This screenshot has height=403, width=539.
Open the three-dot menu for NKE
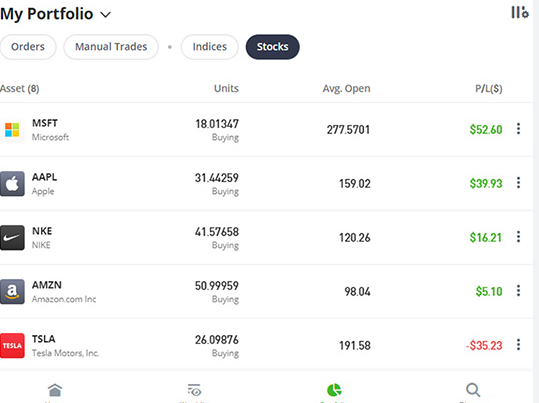coord(518,237)
